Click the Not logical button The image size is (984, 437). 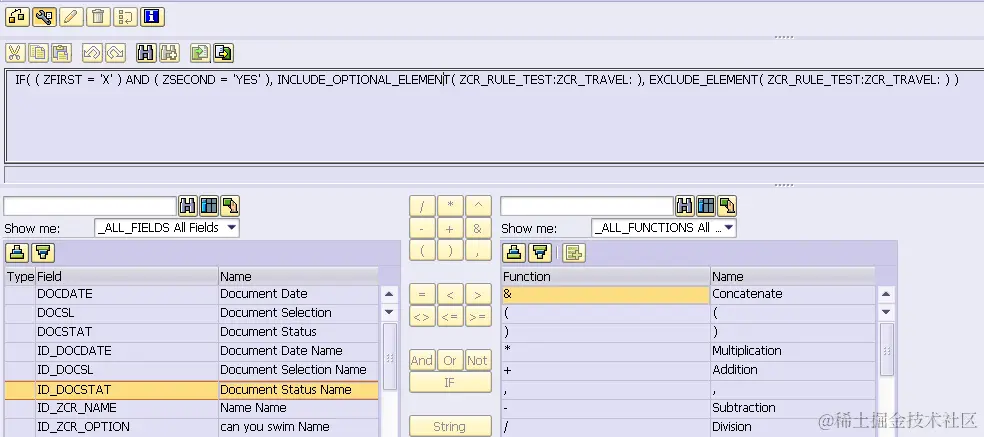pos(478,360)
